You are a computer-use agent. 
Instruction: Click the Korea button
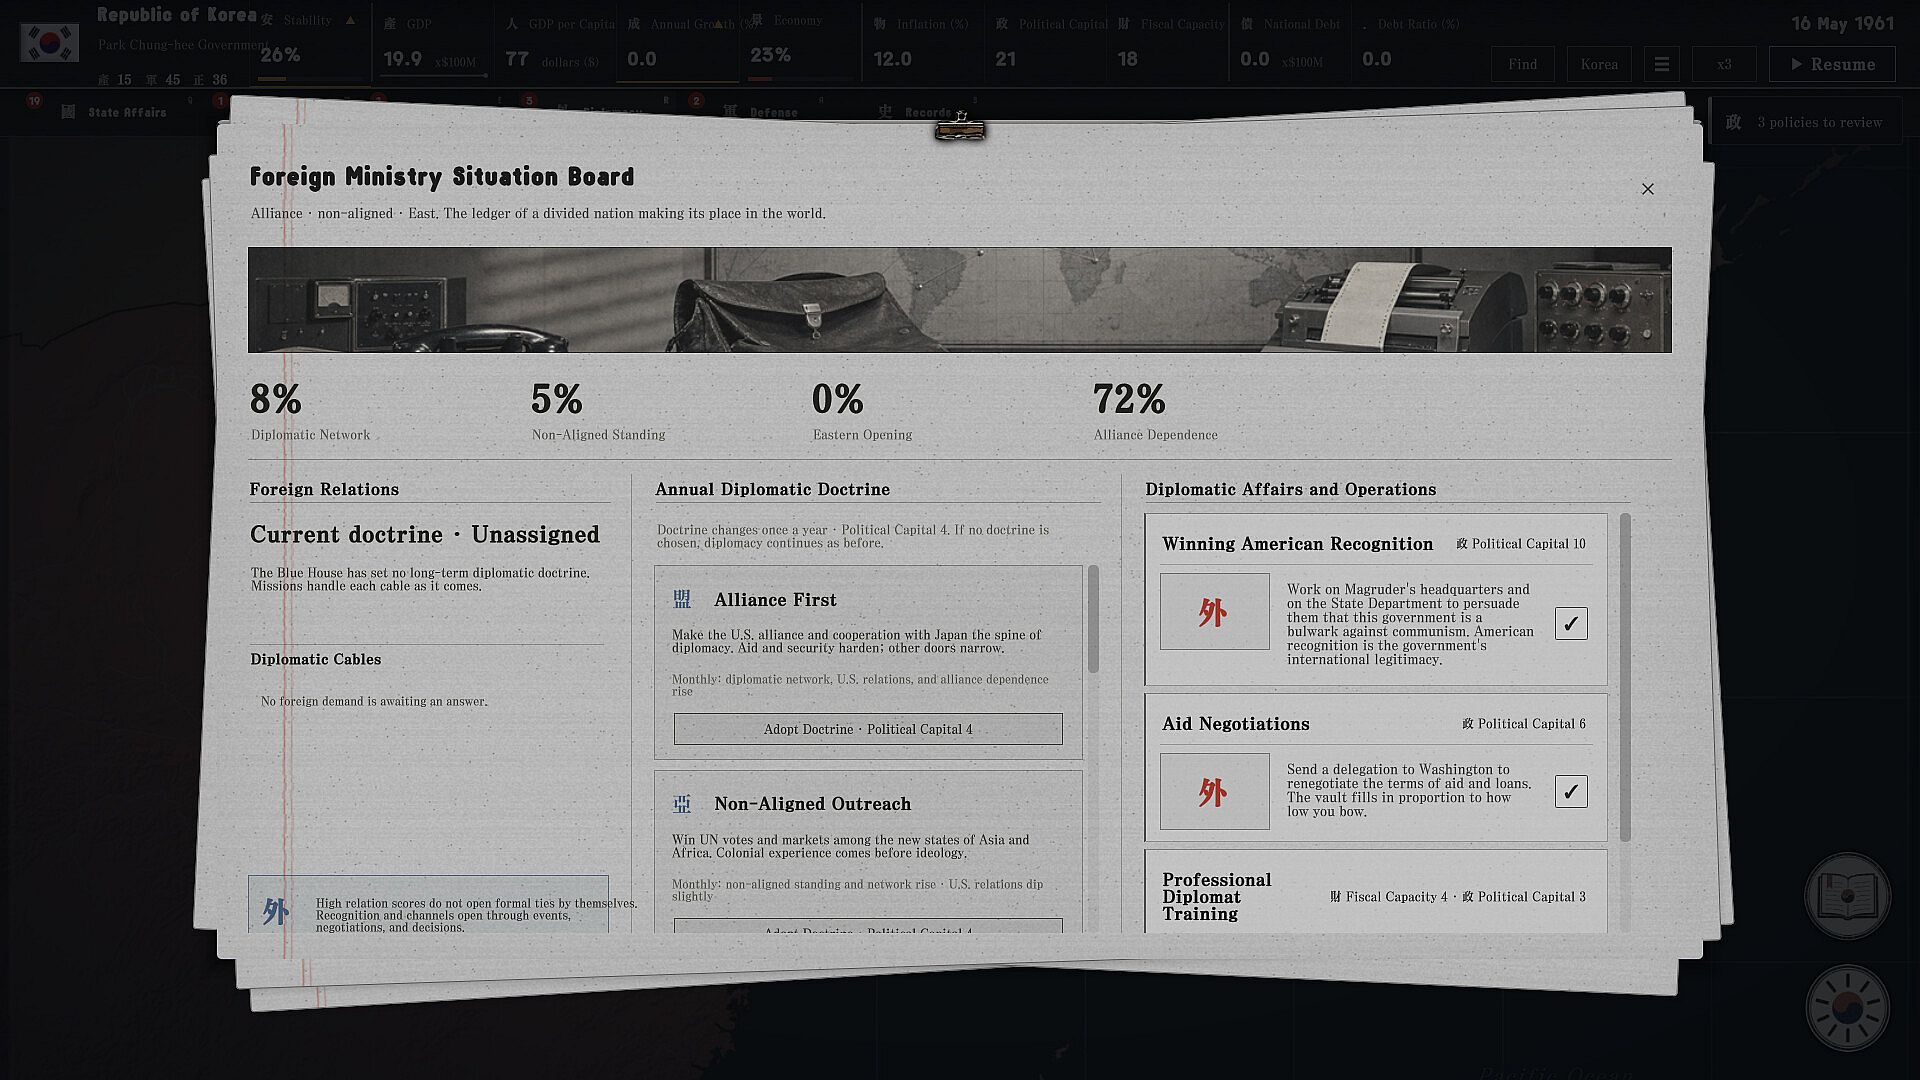point(1599,64)
